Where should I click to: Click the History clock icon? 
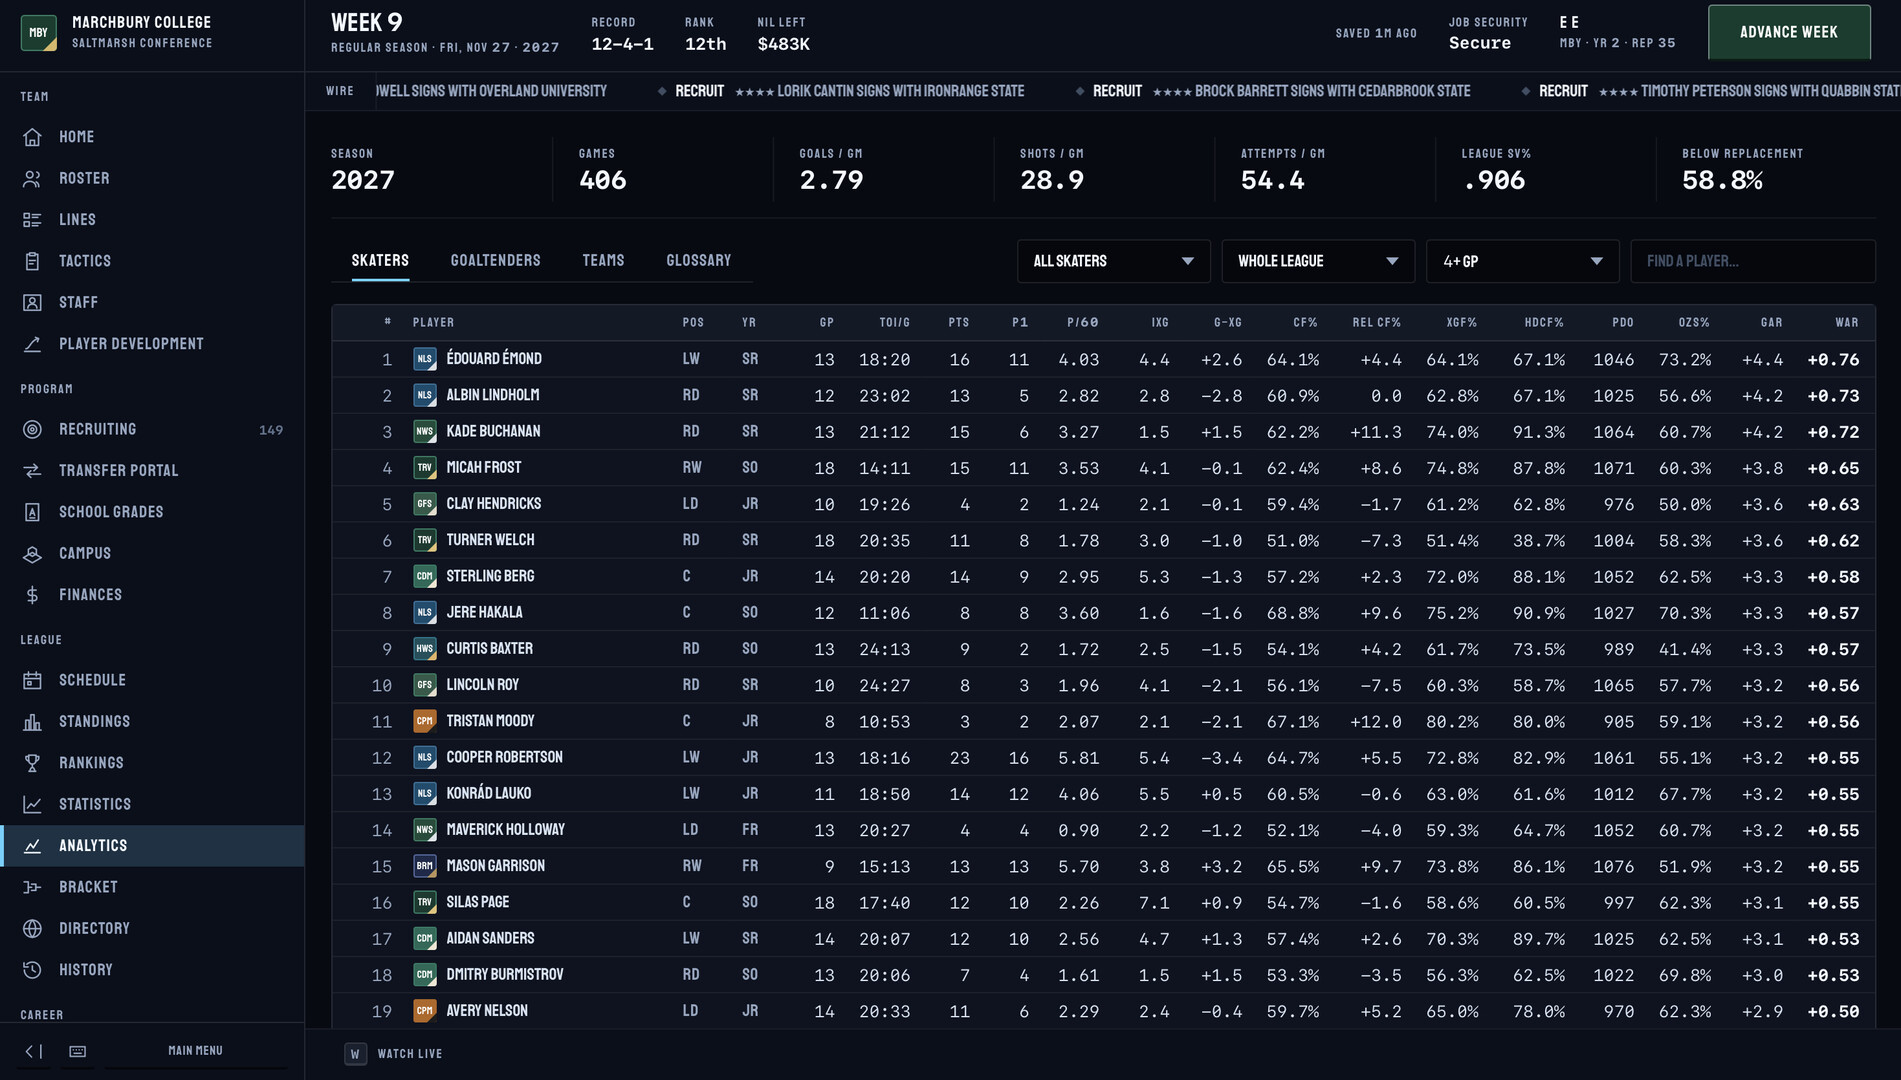pos(32,970)
